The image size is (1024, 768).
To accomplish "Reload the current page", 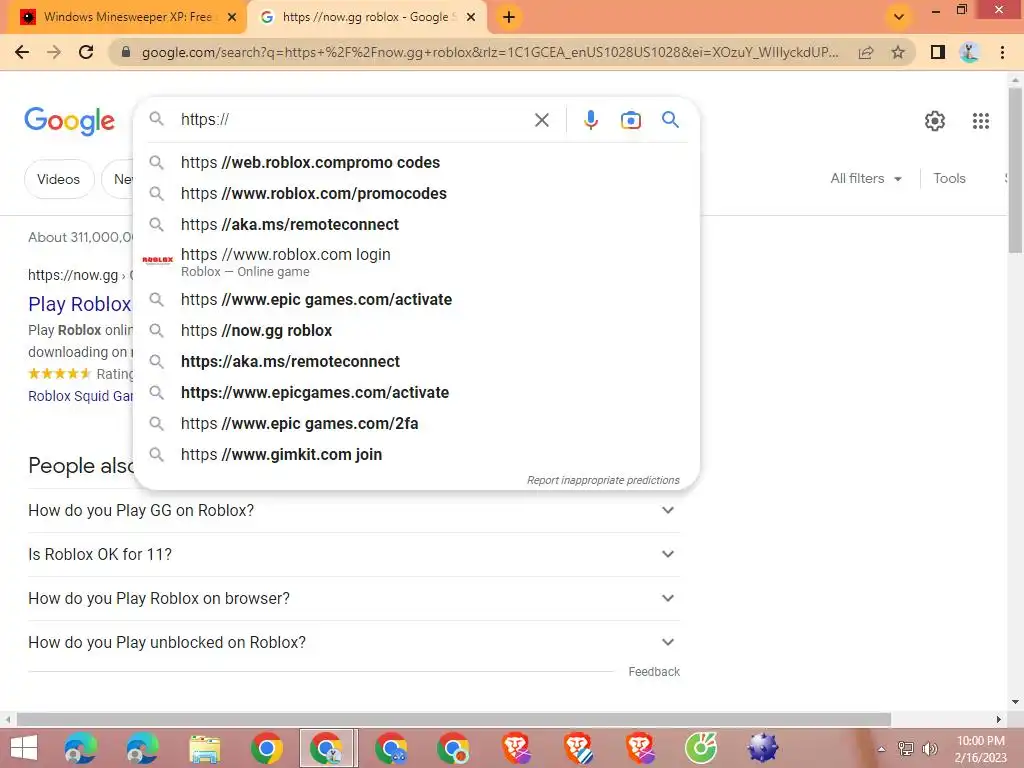I will point(86,52).
